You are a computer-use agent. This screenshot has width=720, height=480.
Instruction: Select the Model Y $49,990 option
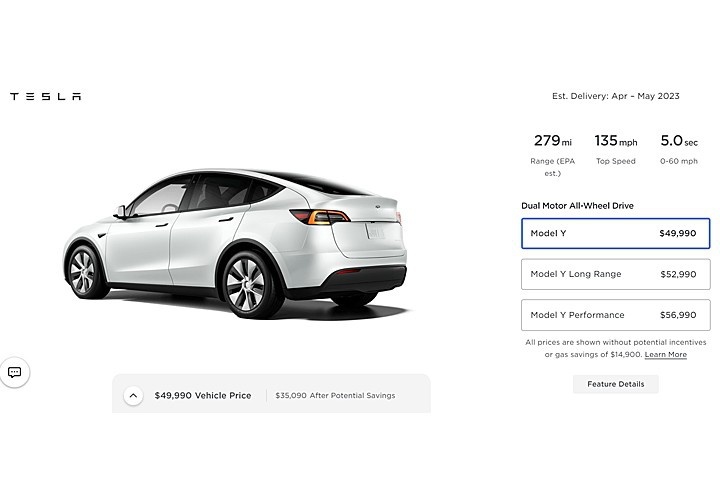tap(615, 233)
